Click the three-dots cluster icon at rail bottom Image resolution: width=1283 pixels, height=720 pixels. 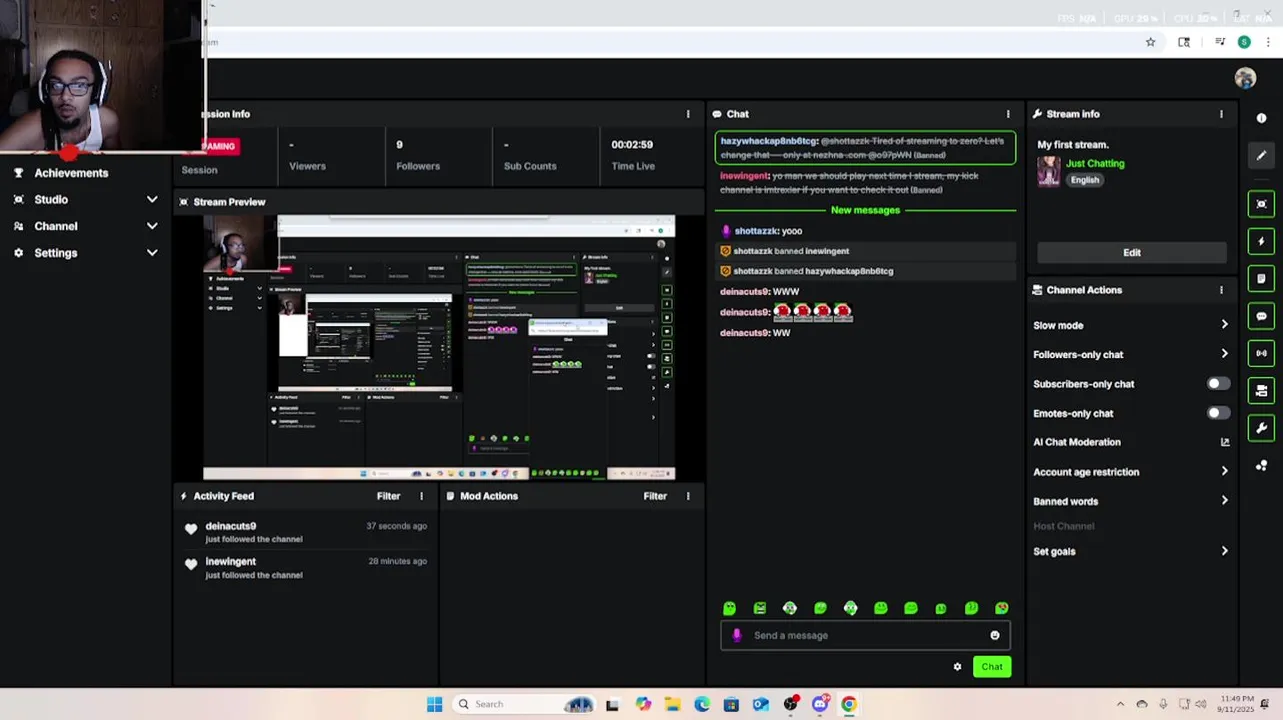point(1261,466)
